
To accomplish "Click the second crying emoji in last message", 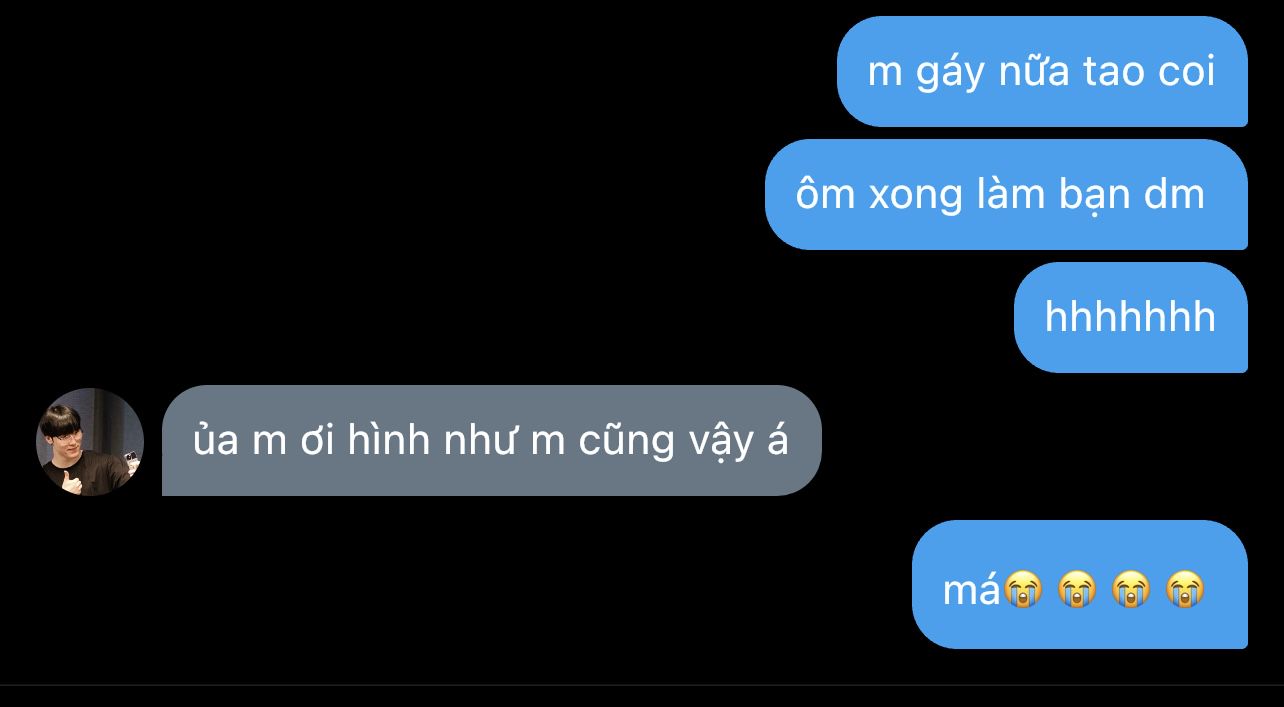I will (x=1077, y=590).
